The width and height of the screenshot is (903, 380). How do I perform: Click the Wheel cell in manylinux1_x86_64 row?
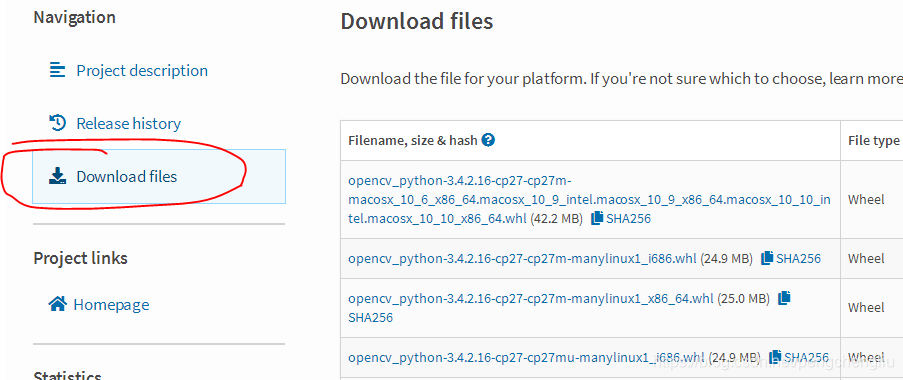pos(866,307)
